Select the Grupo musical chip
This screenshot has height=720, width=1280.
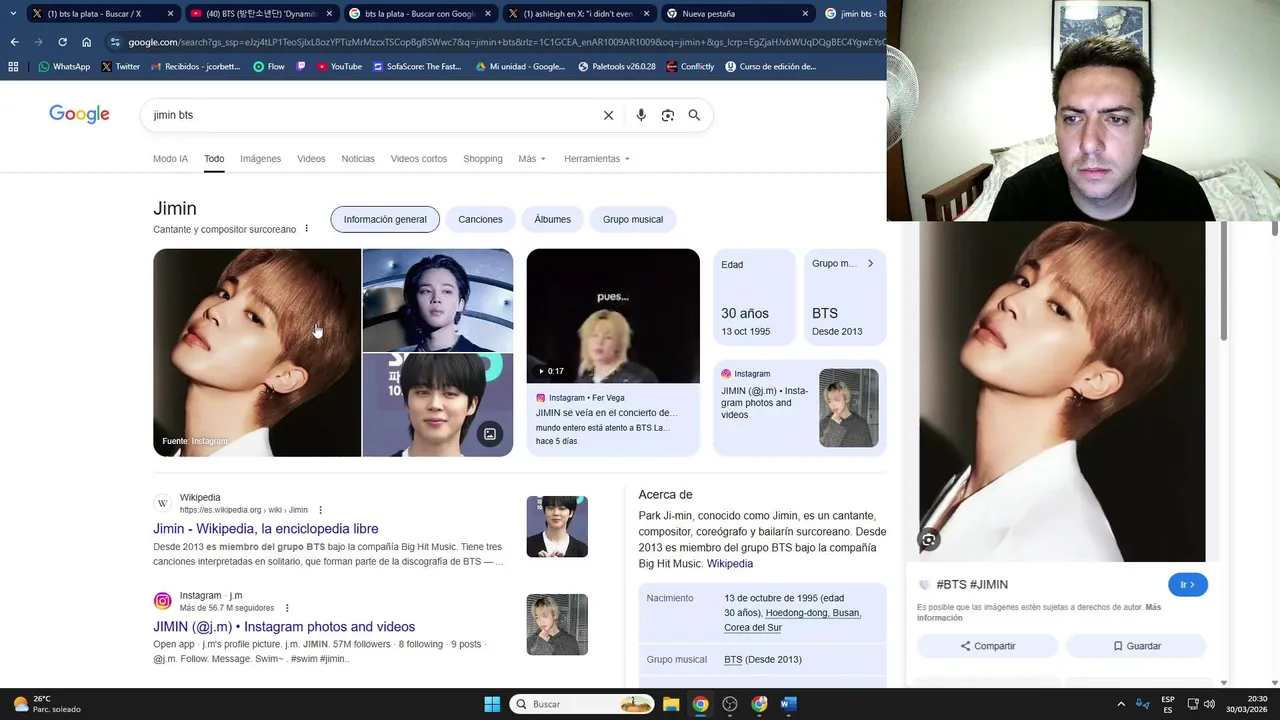(633, 219)
